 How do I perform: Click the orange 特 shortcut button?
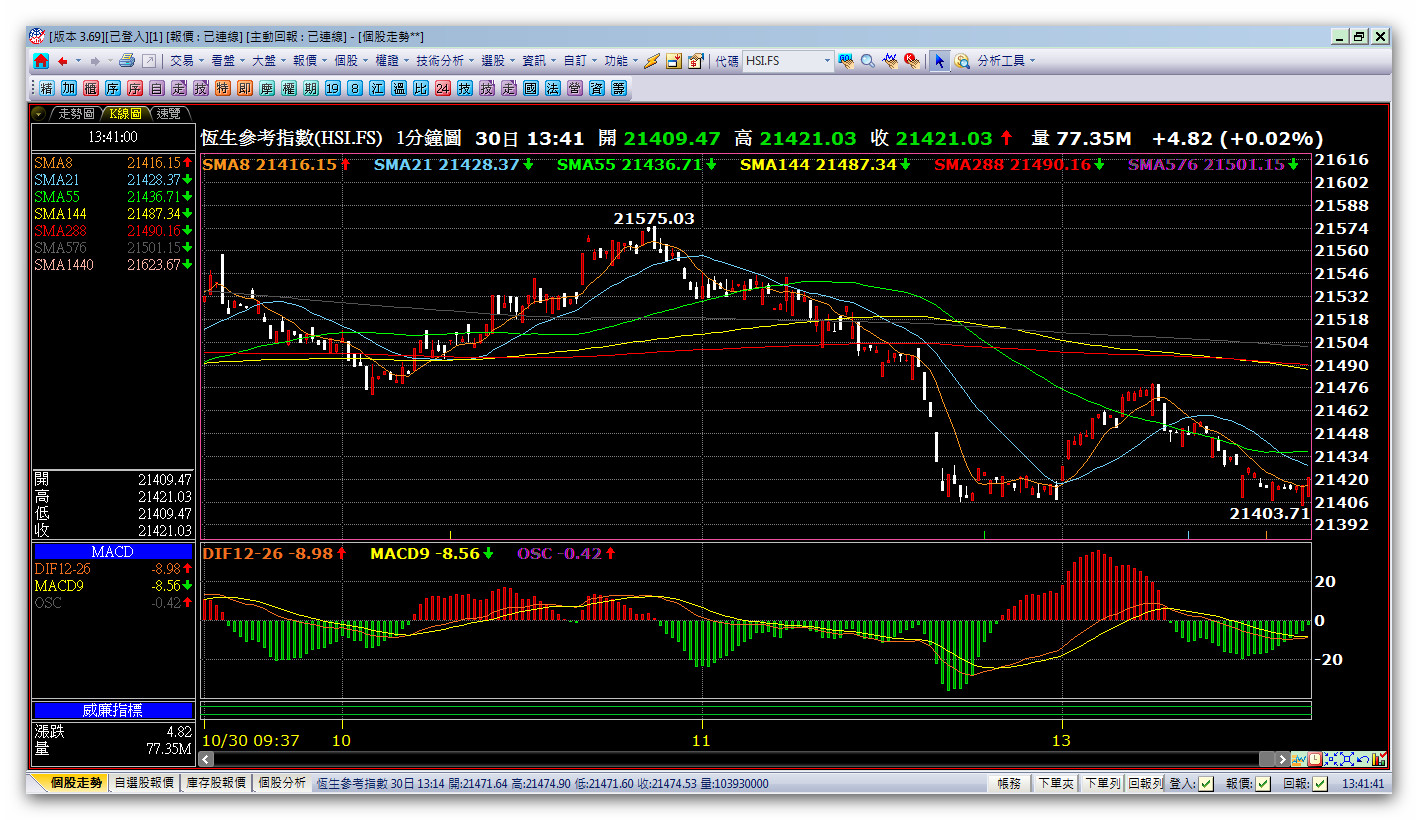(x=222, y=88)
